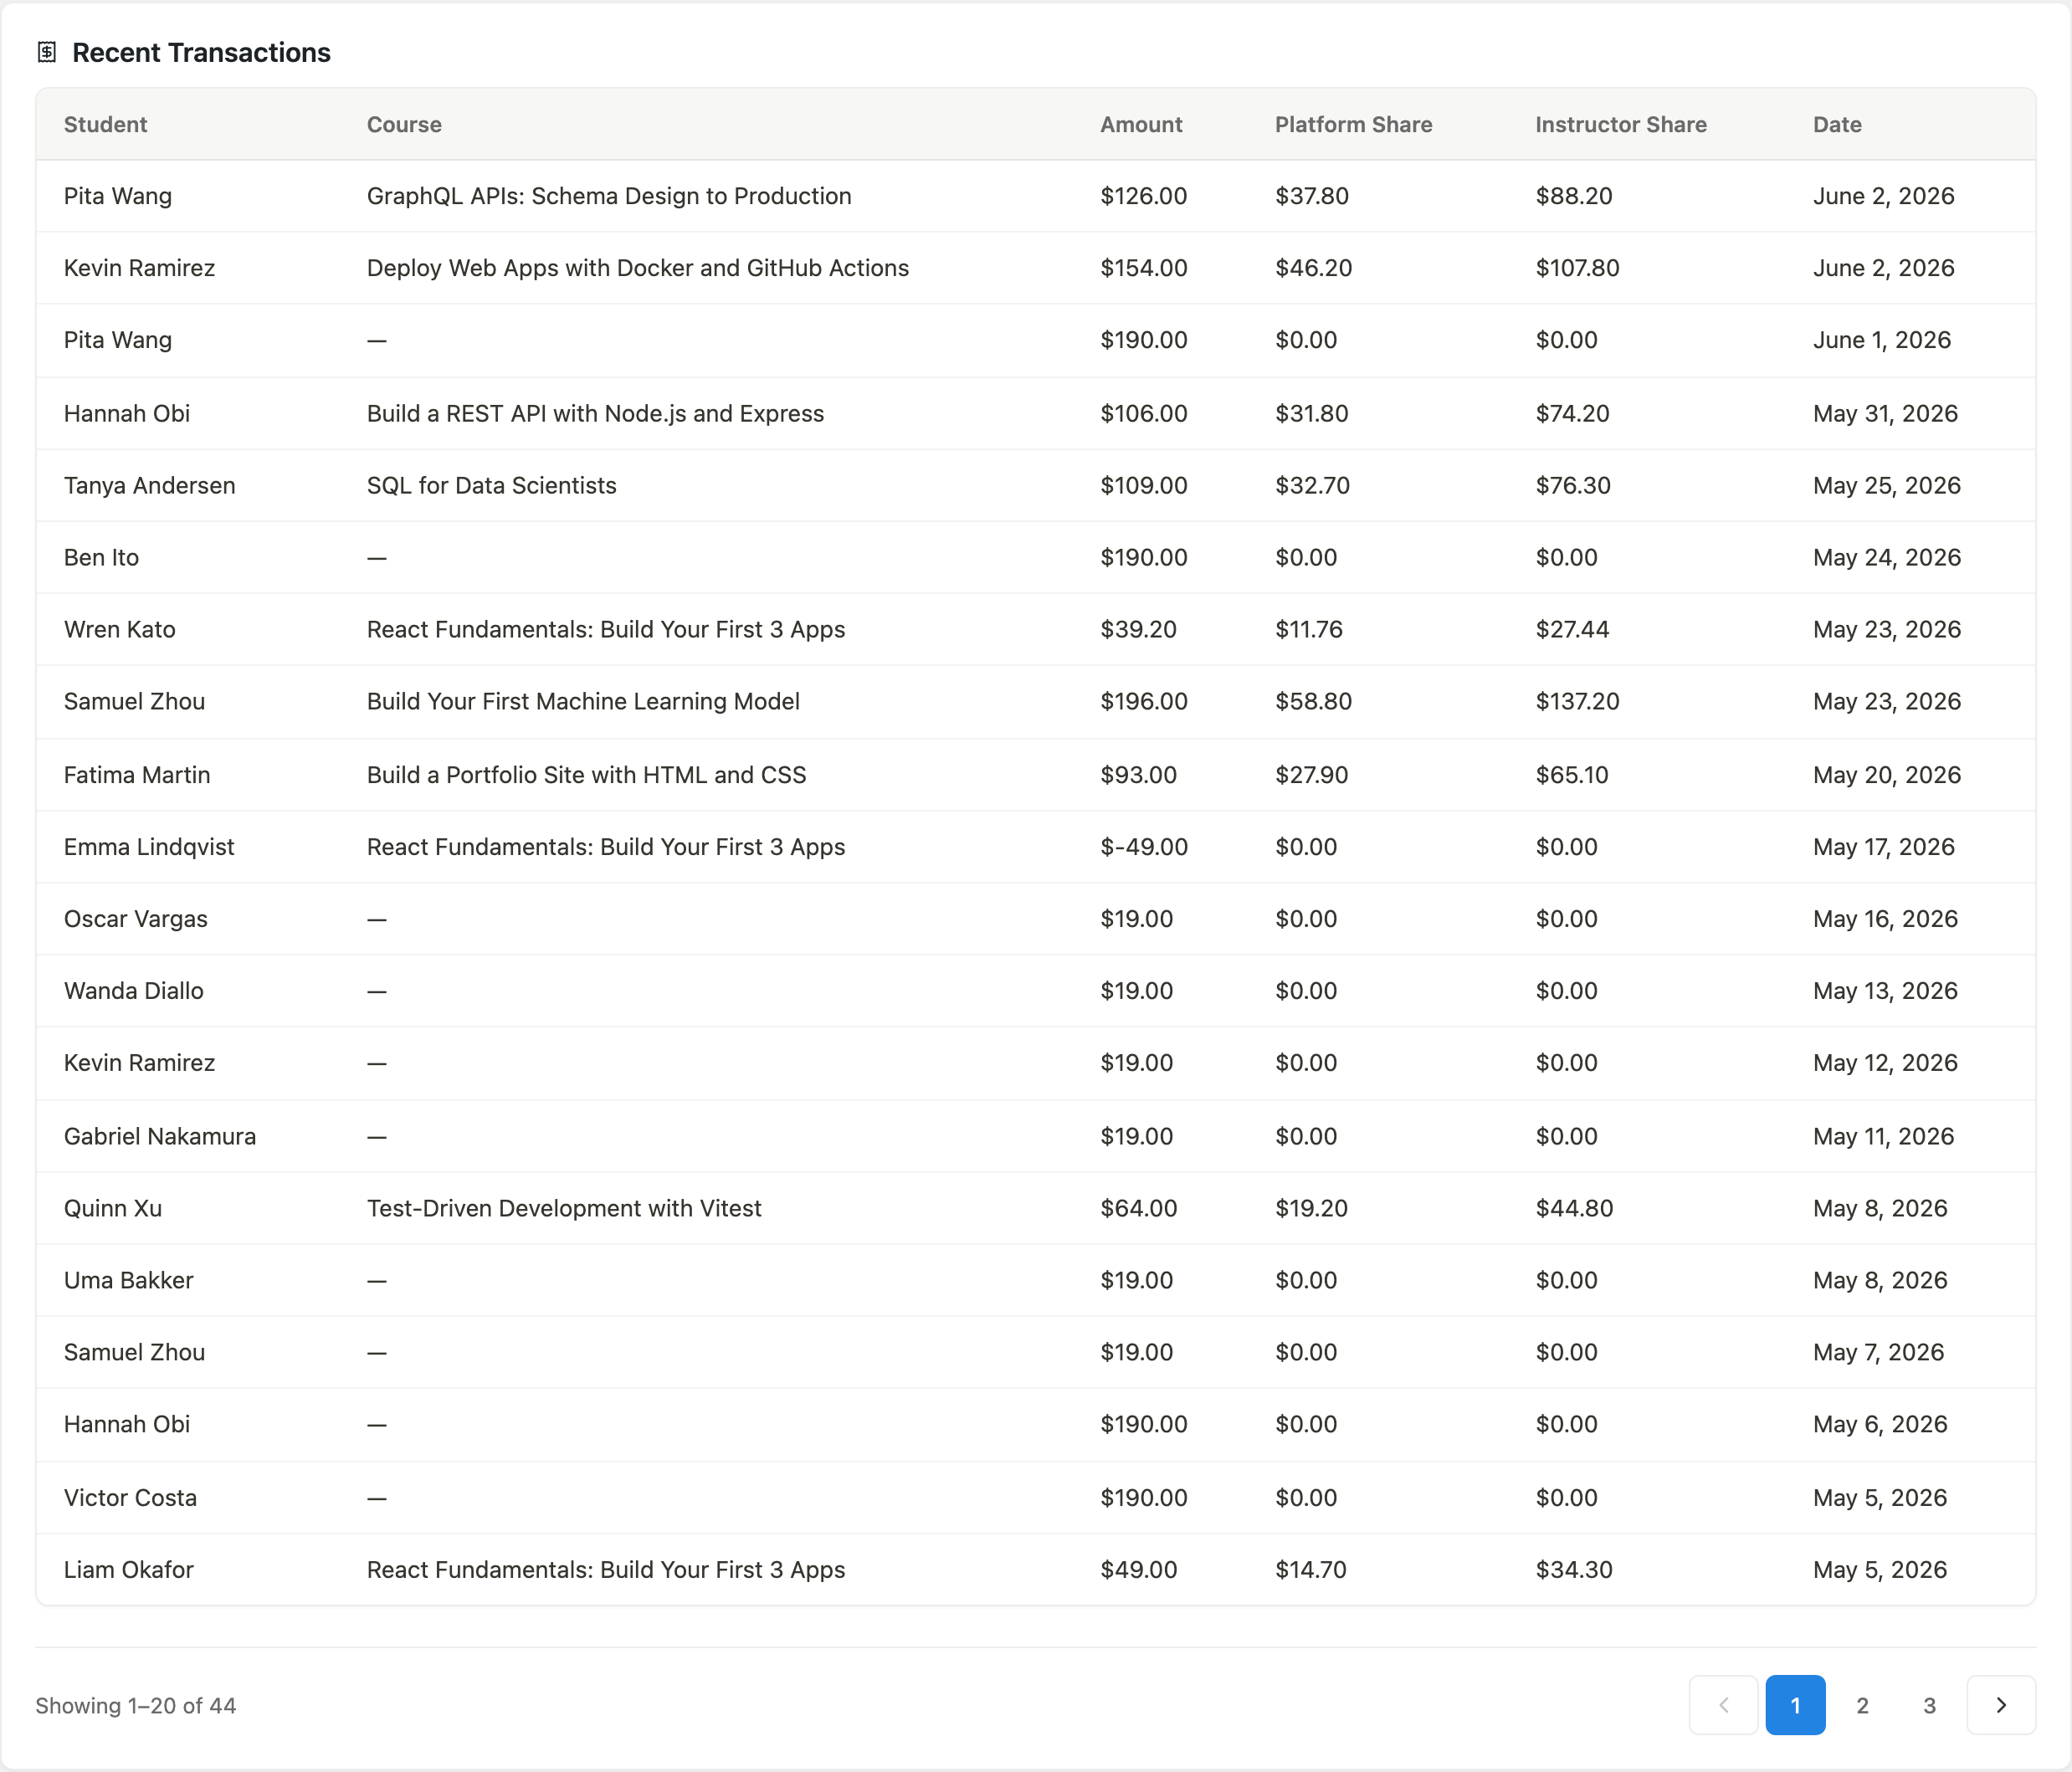
Task: Click student name Uma Bakker
Action: pyautogui.click(x=129, y=1280)
